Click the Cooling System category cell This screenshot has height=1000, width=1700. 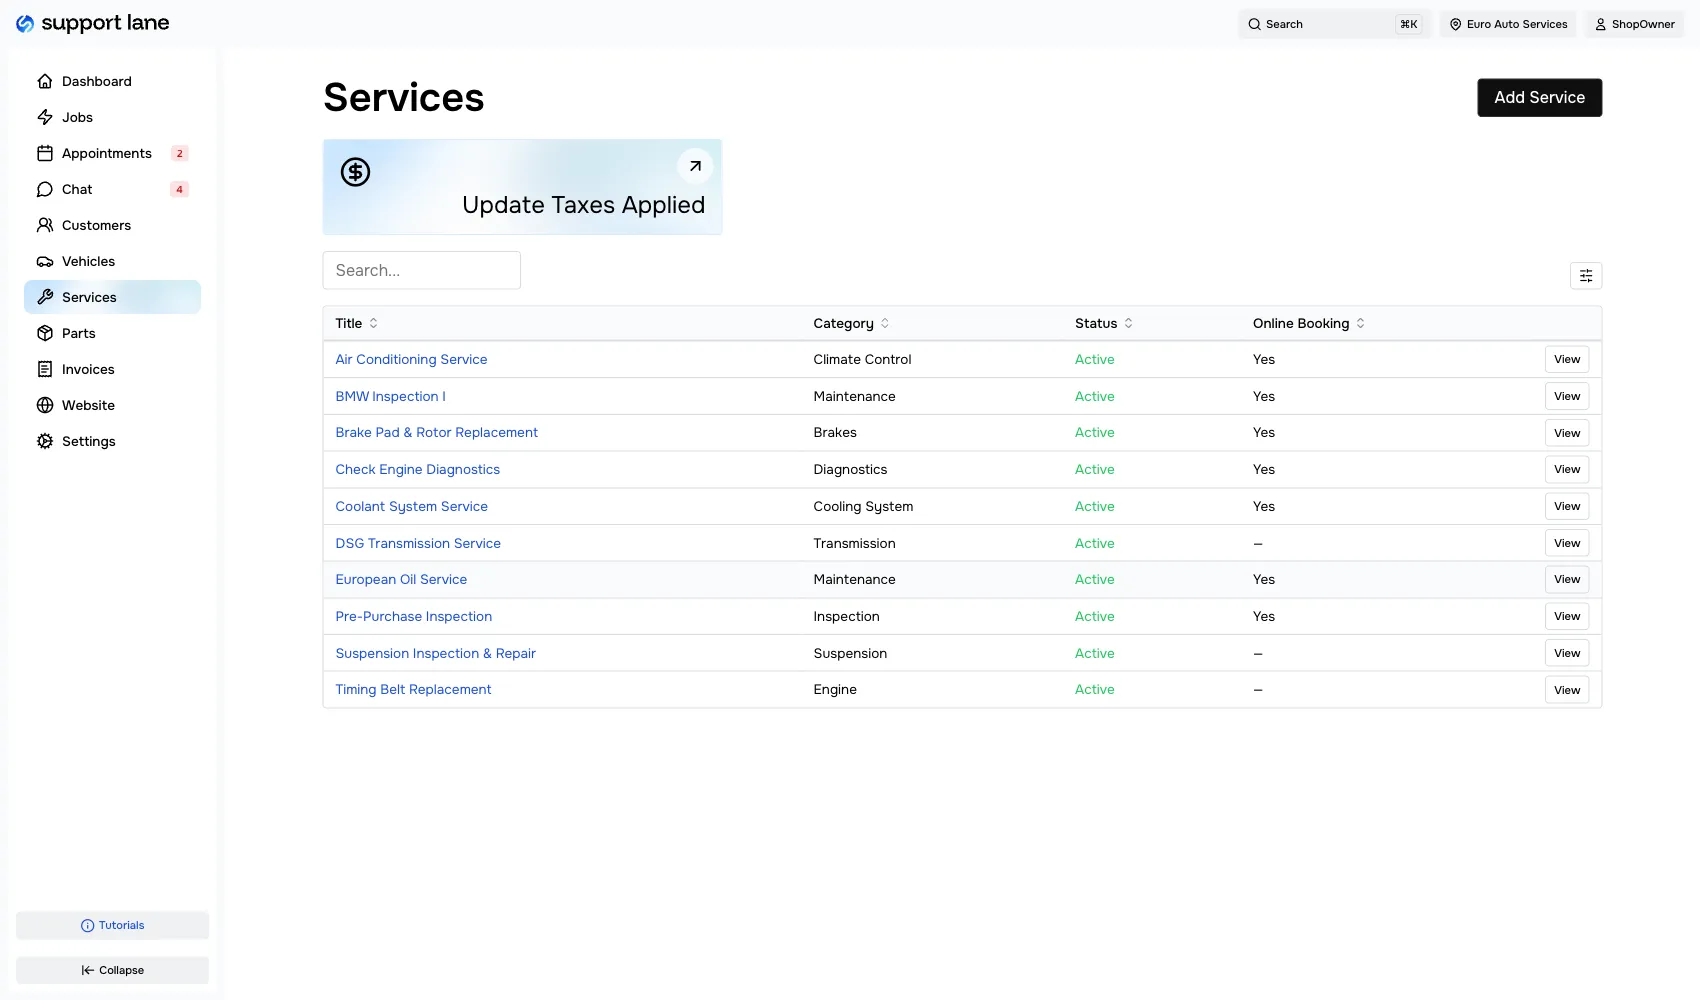863,506
